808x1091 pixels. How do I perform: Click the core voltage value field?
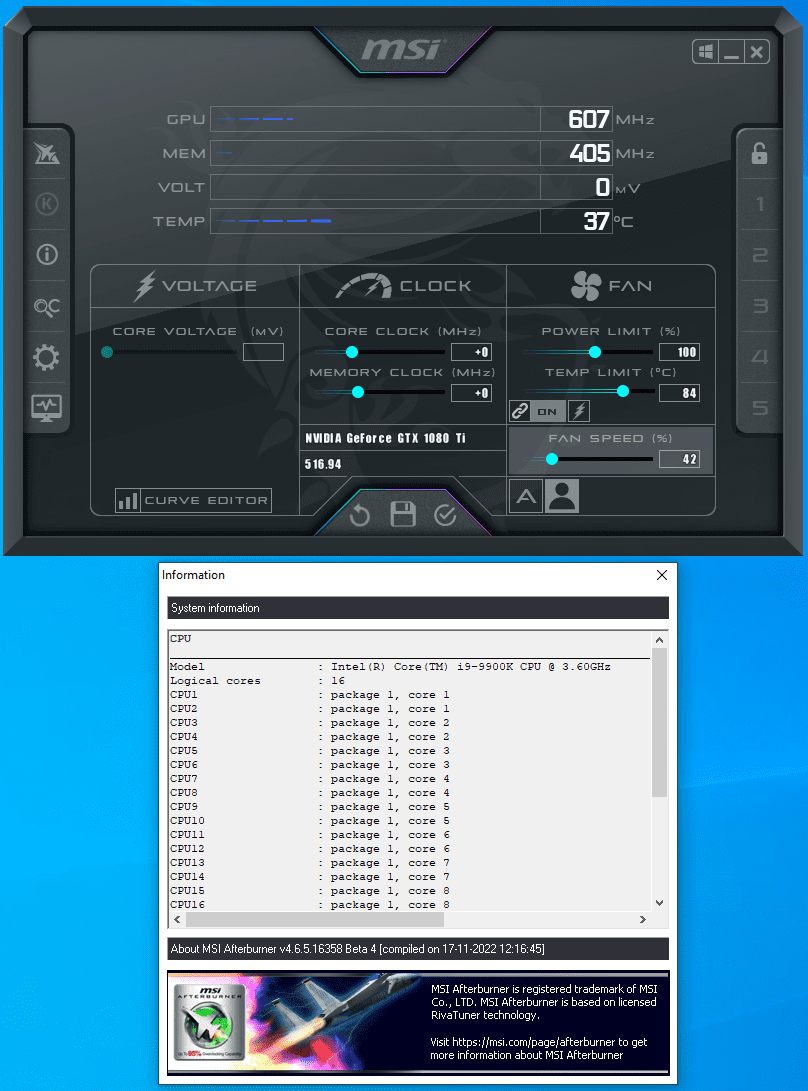pyautogui.click(x=263, y=352)
